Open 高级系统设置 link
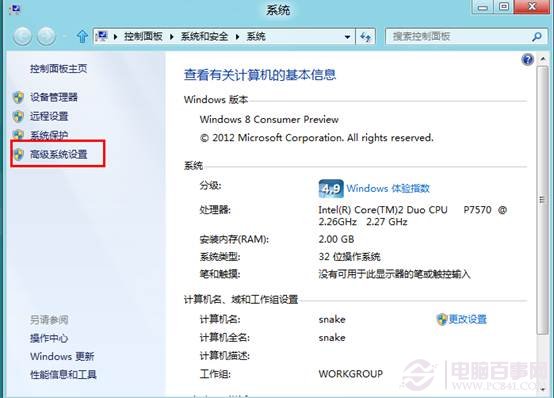This screenshot has height=398, width=554. pos(59,154)
